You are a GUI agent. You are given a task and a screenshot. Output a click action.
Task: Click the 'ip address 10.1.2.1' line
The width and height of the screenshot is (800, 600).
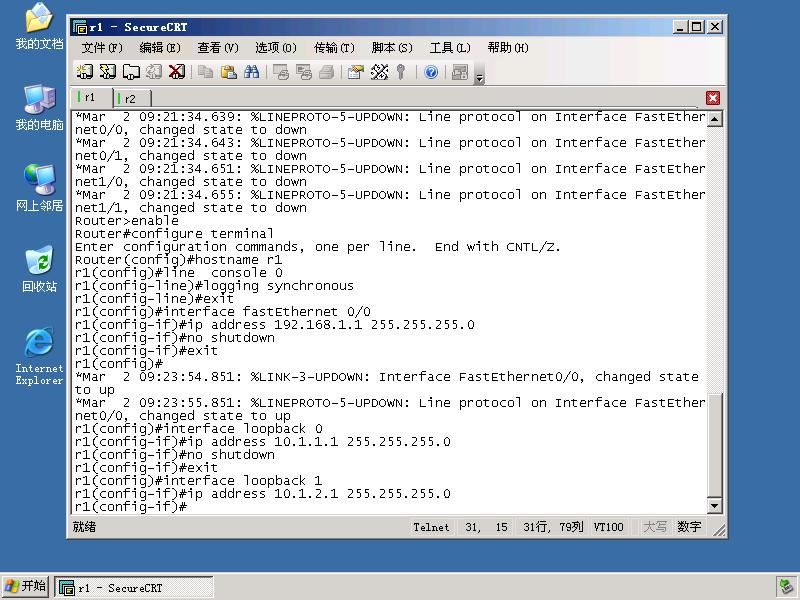pos(263,494)
